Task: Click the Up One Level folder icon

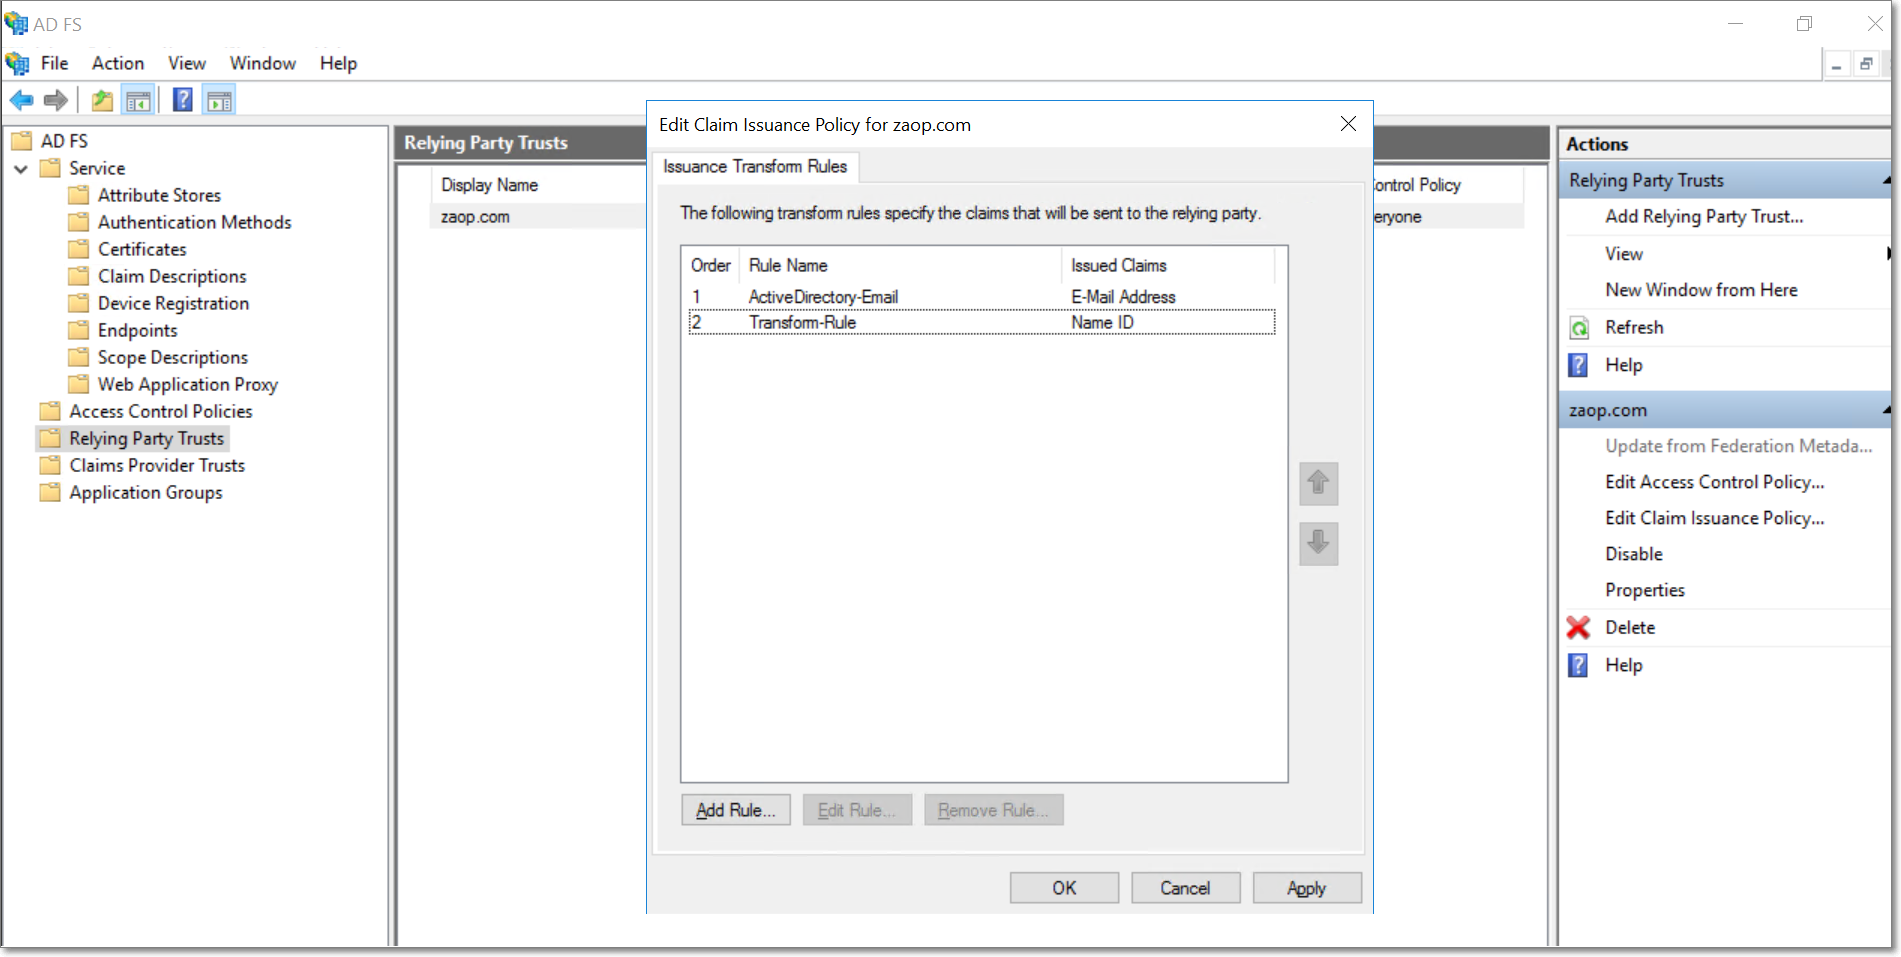Action: [102, 100]
